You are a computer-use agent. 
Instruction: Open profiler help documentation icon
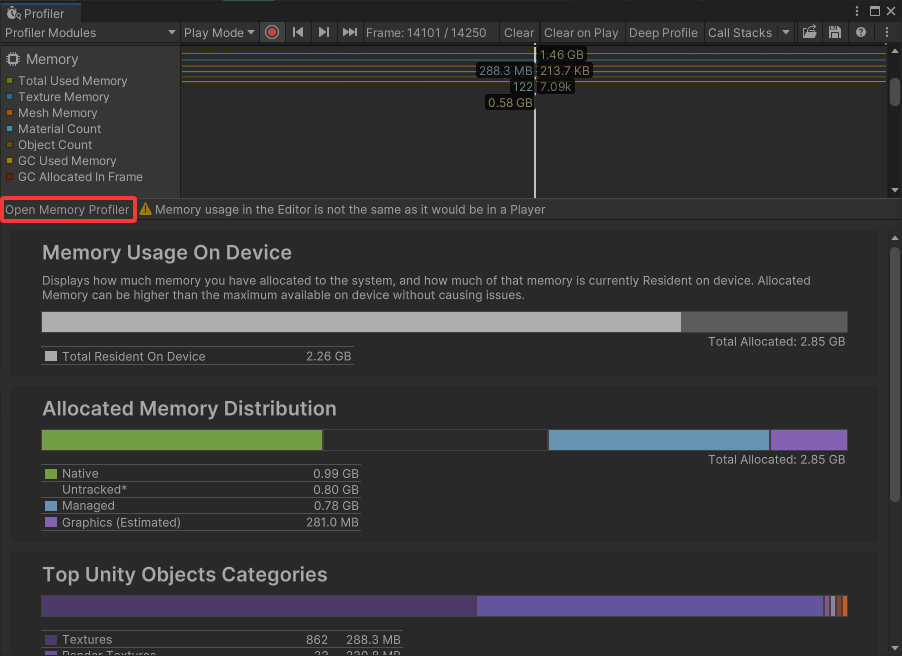point(861,32)
